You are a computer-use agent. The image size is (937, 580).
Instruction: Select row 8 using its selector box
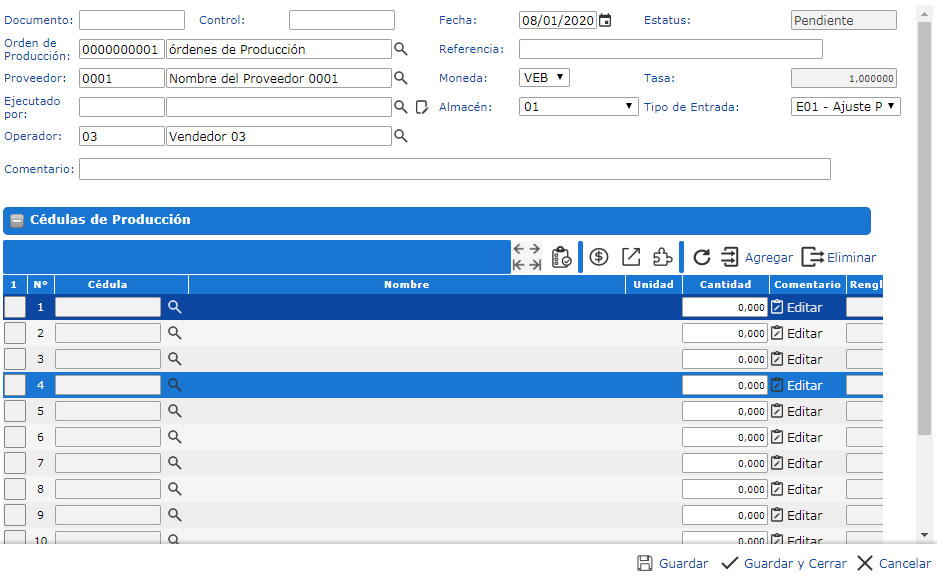(x=15, y=489)
